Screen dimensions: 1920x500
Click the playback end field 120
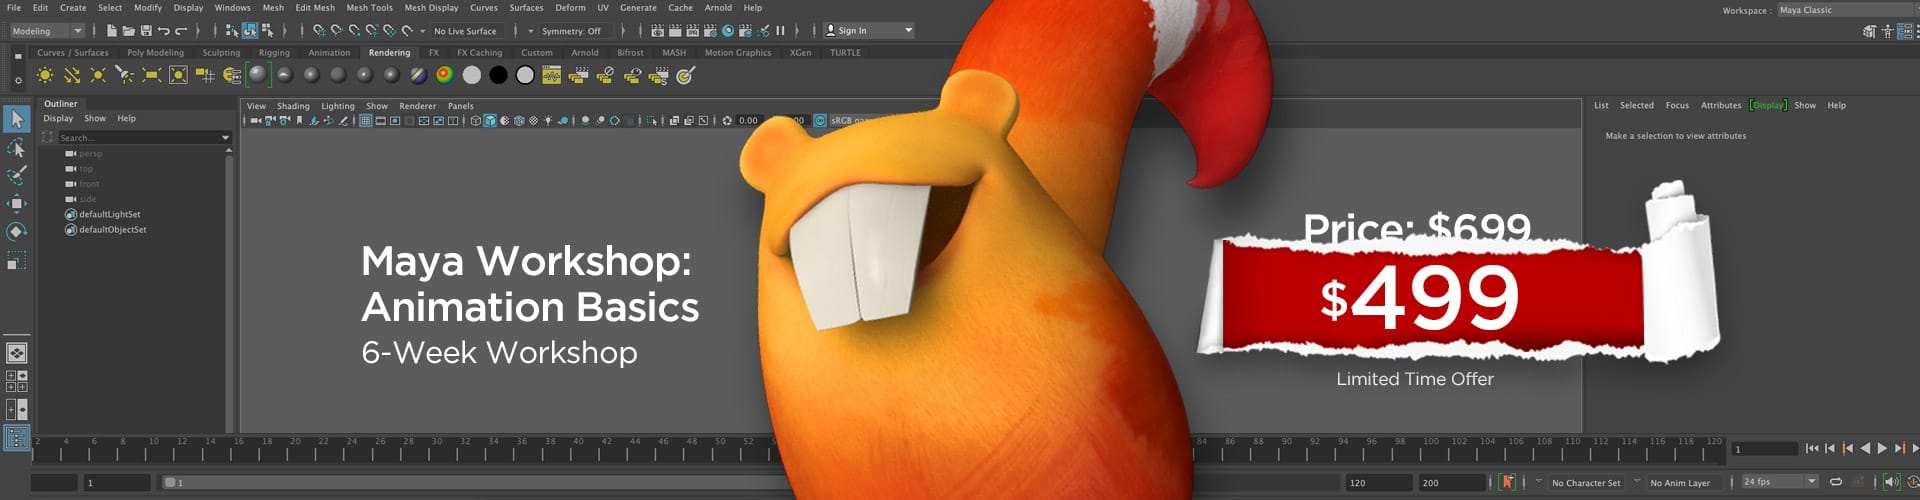pyautogui.click(x=1379, y=482)
